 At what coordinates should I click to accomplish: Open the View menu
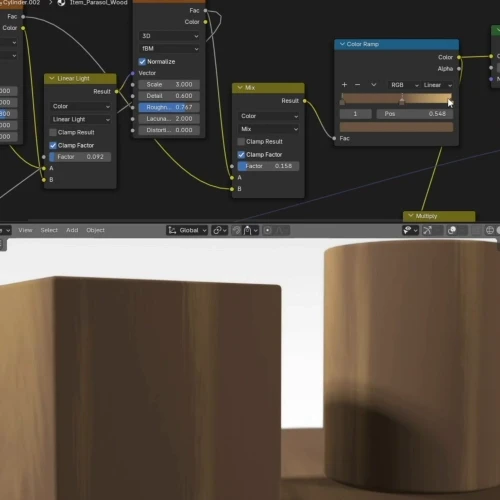(25, 230)
